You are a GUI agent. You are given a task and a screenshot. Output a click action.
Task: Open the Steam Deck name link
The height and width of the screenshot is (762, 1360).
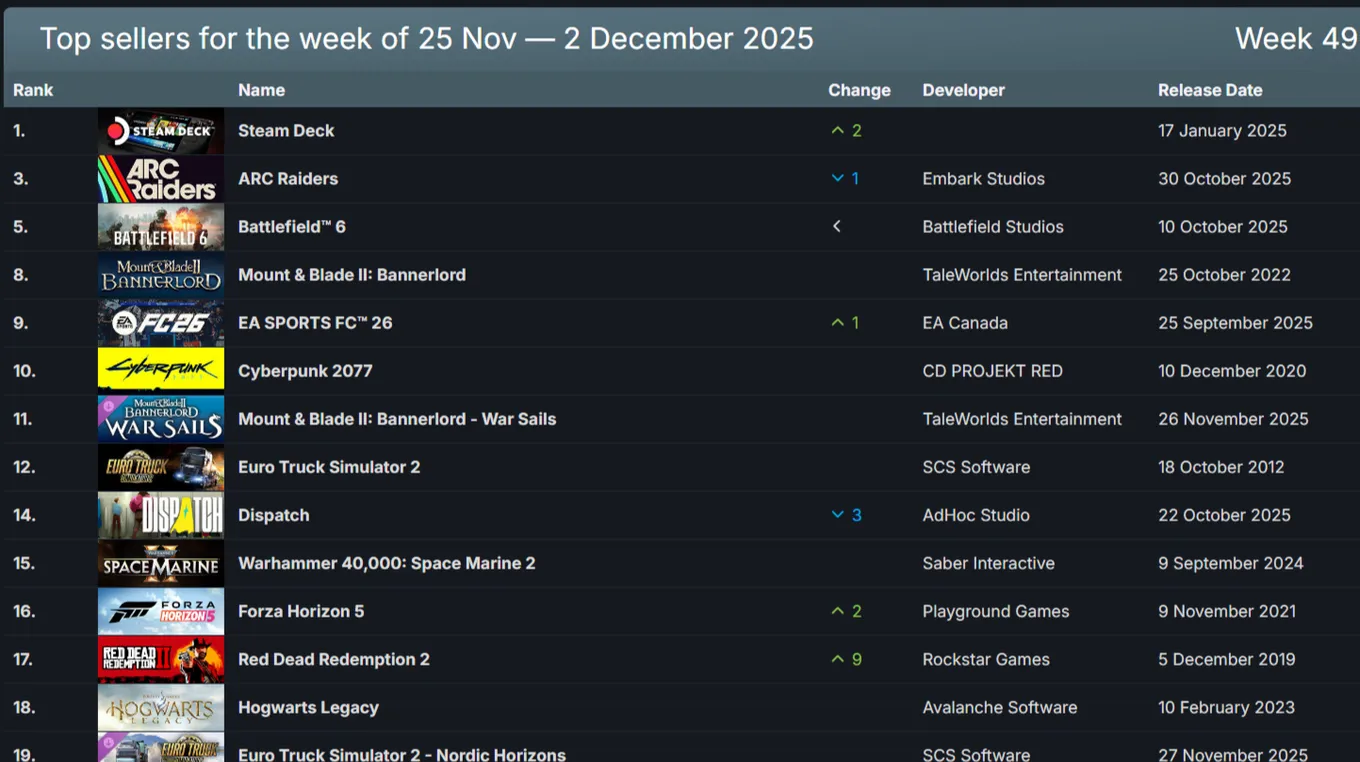286,131
